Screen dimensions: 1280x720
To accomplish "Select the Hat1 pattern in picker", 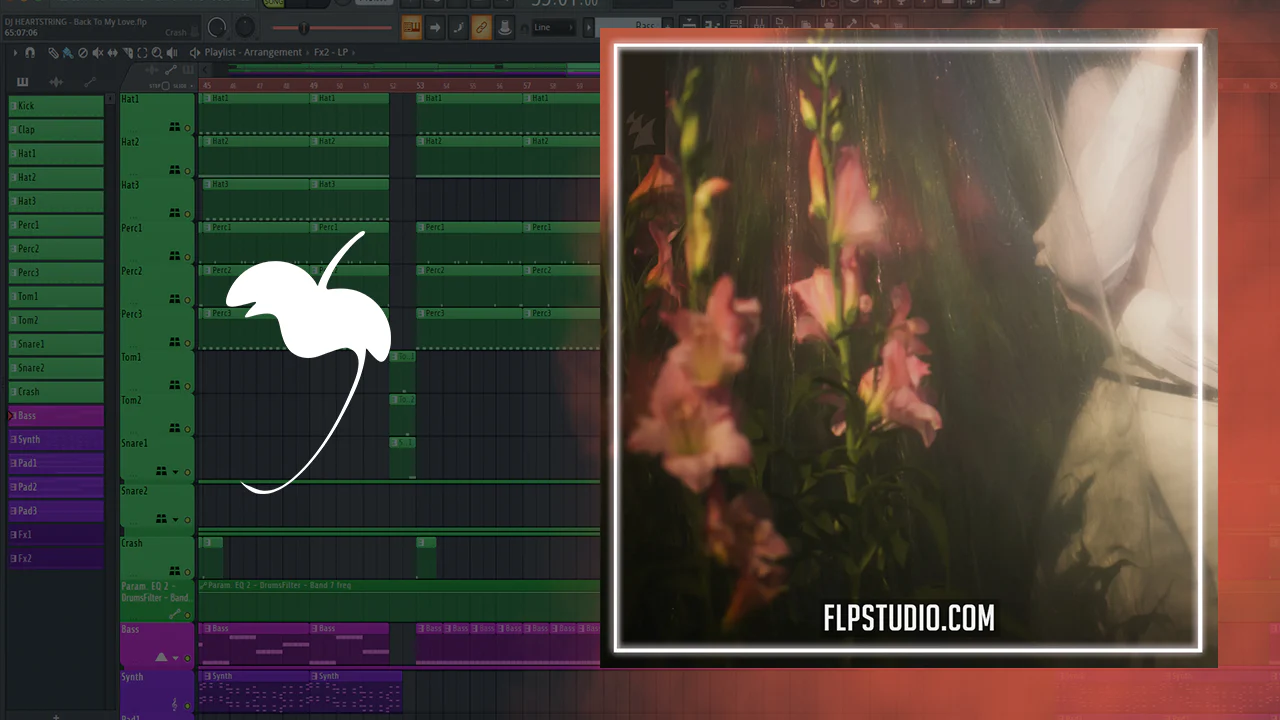I will click(x=56, y=154).
